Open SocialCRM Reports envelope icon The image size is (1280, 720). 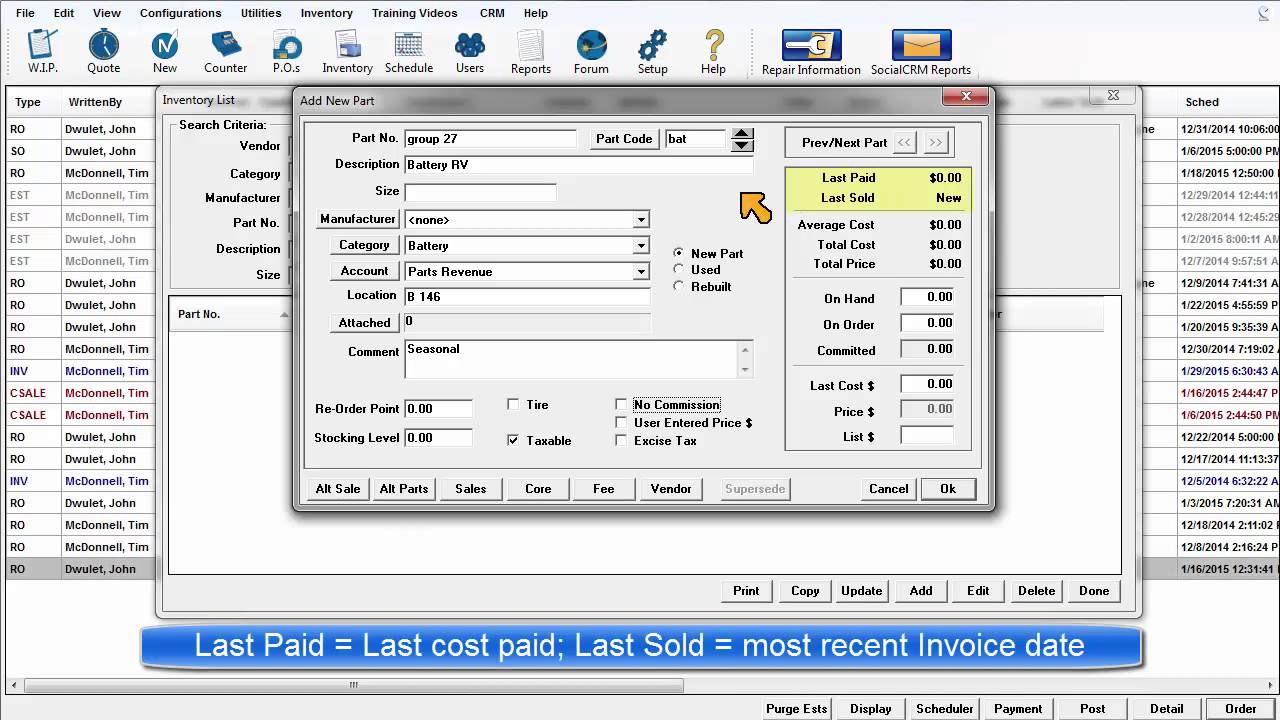click(921, 51)
